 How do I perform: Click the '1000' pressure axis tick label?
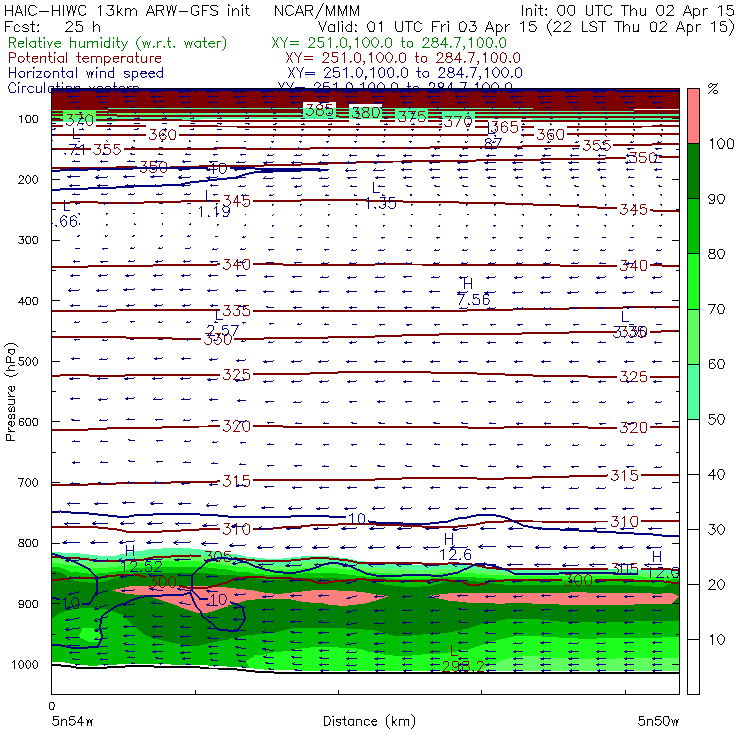click(x=25, y=665)
